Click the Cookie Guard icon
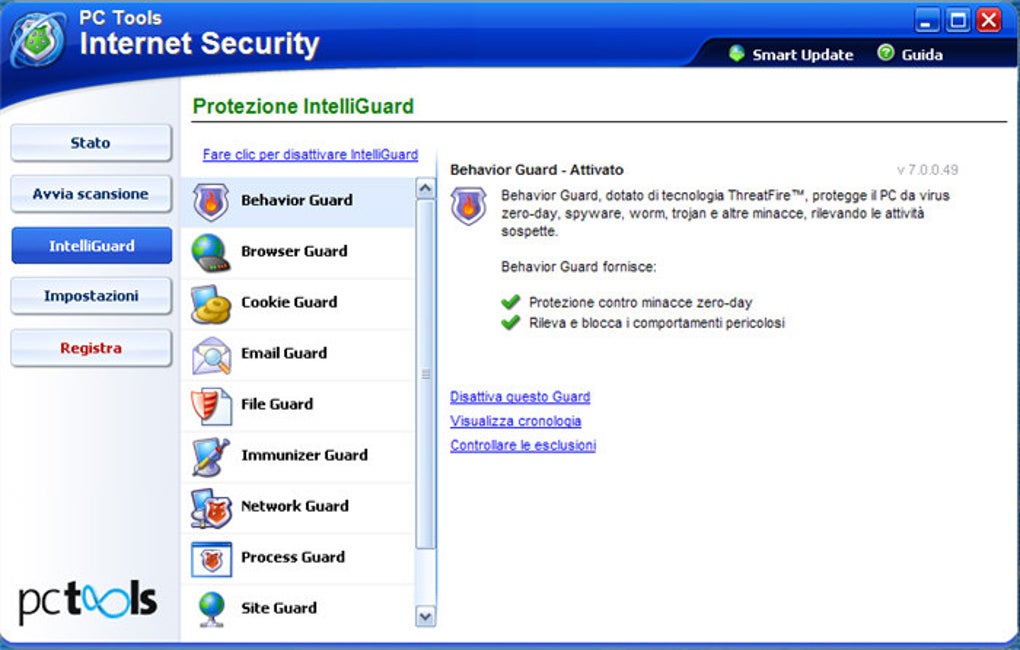Viewport: 1020px width, 650px height. 211,304
